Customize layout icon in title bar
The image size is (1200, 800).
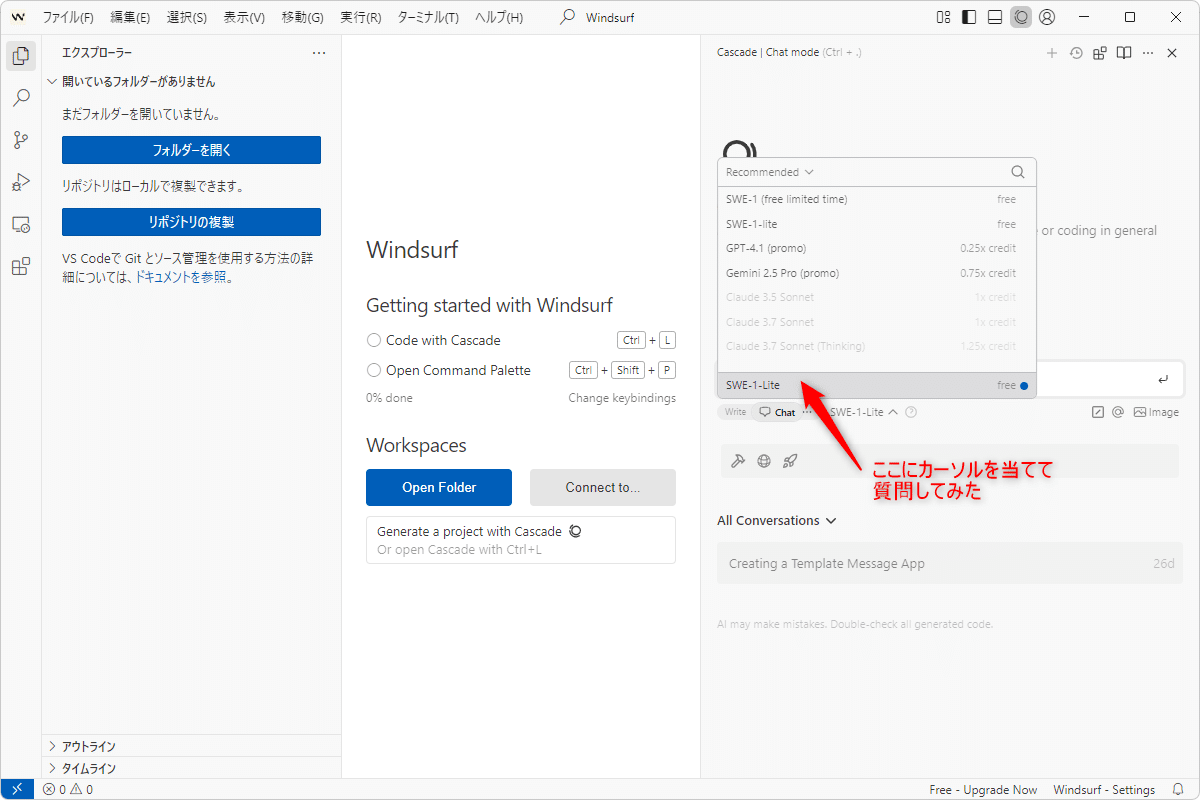pyautogui.click(x=943, y=17)
